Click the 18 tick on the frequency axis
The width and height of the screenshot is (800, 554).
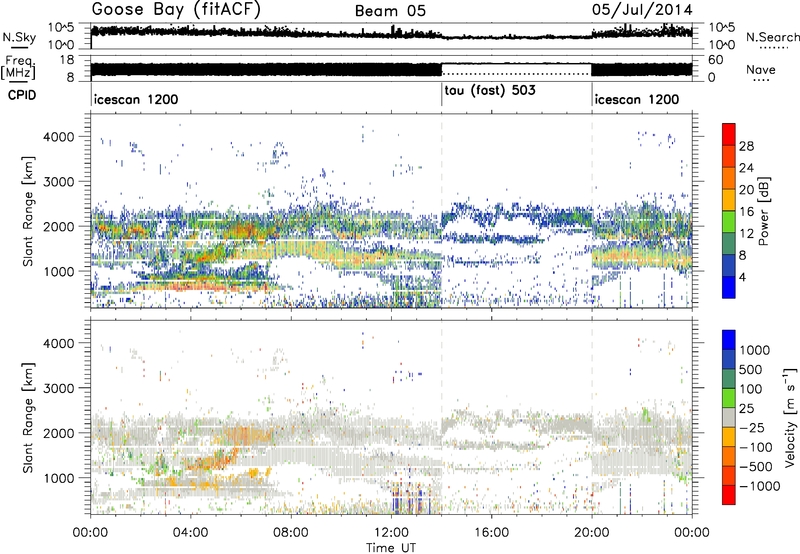click(67, 60)
